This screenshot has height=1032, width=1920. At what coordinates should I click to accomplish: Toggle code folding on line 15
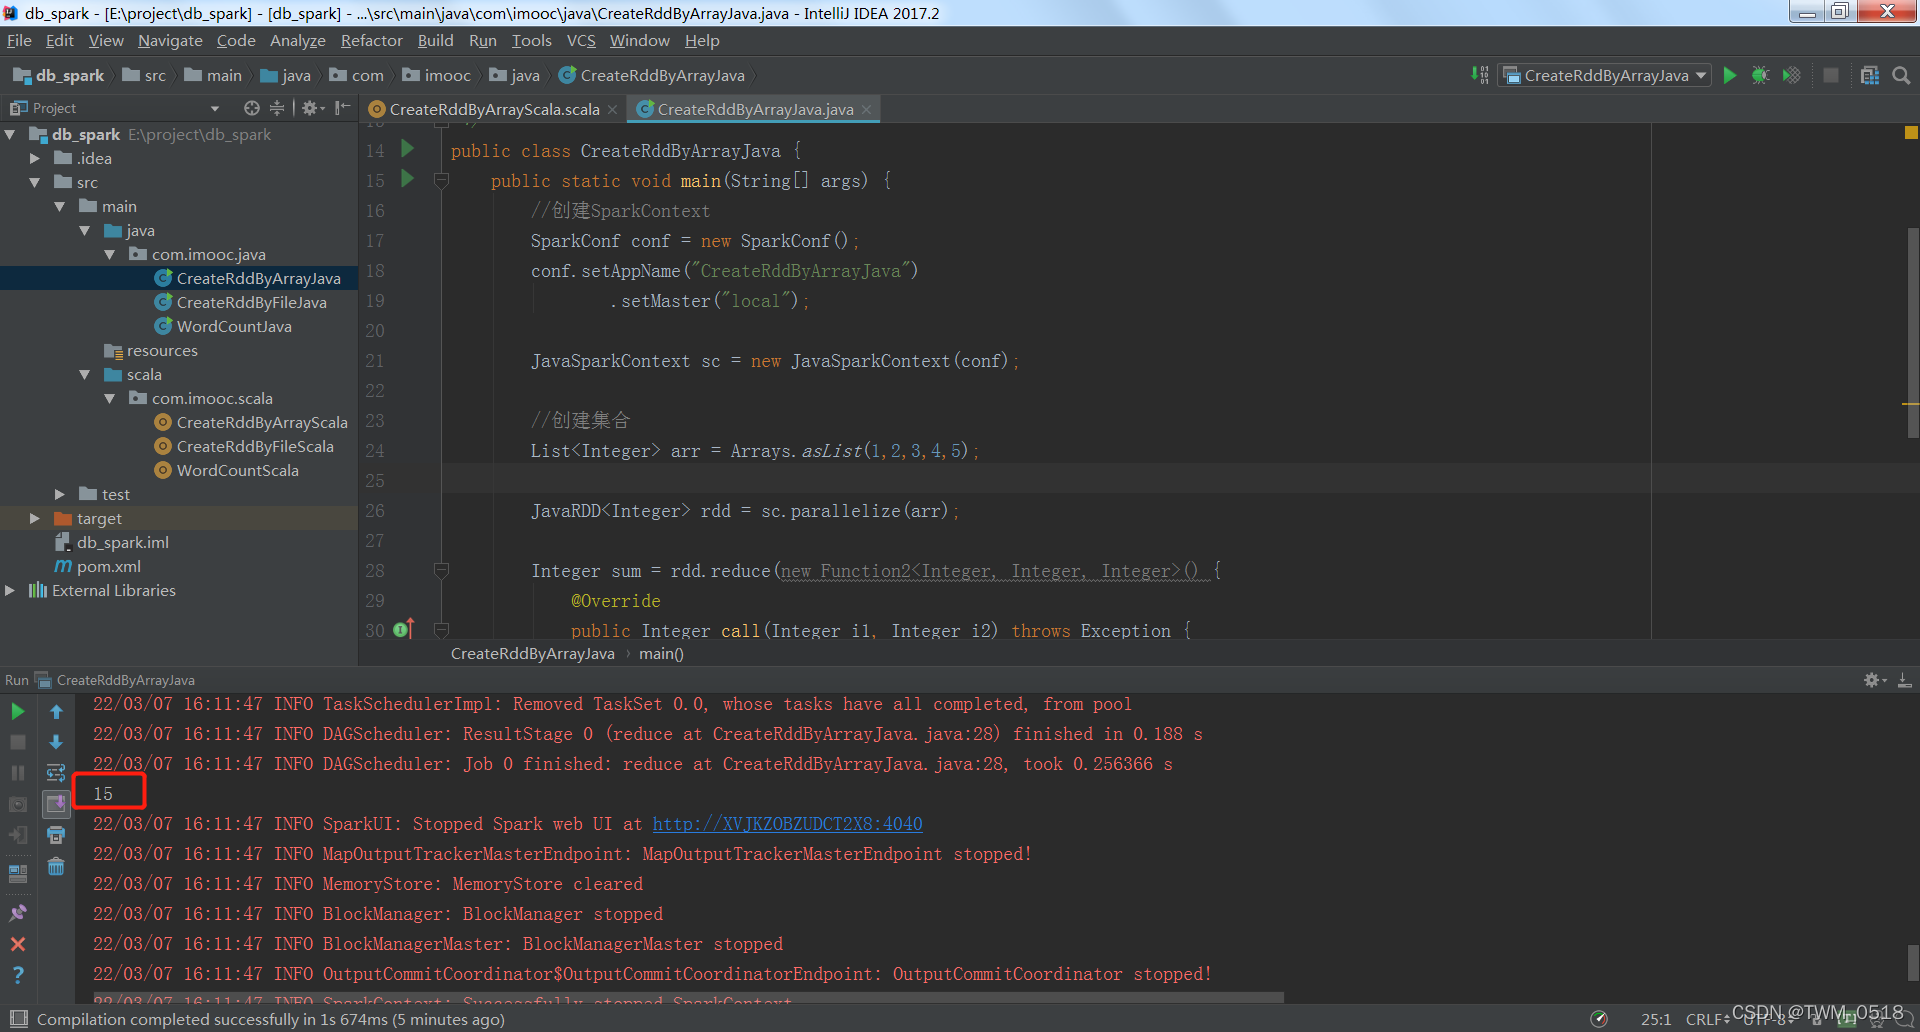pos(441,180)
